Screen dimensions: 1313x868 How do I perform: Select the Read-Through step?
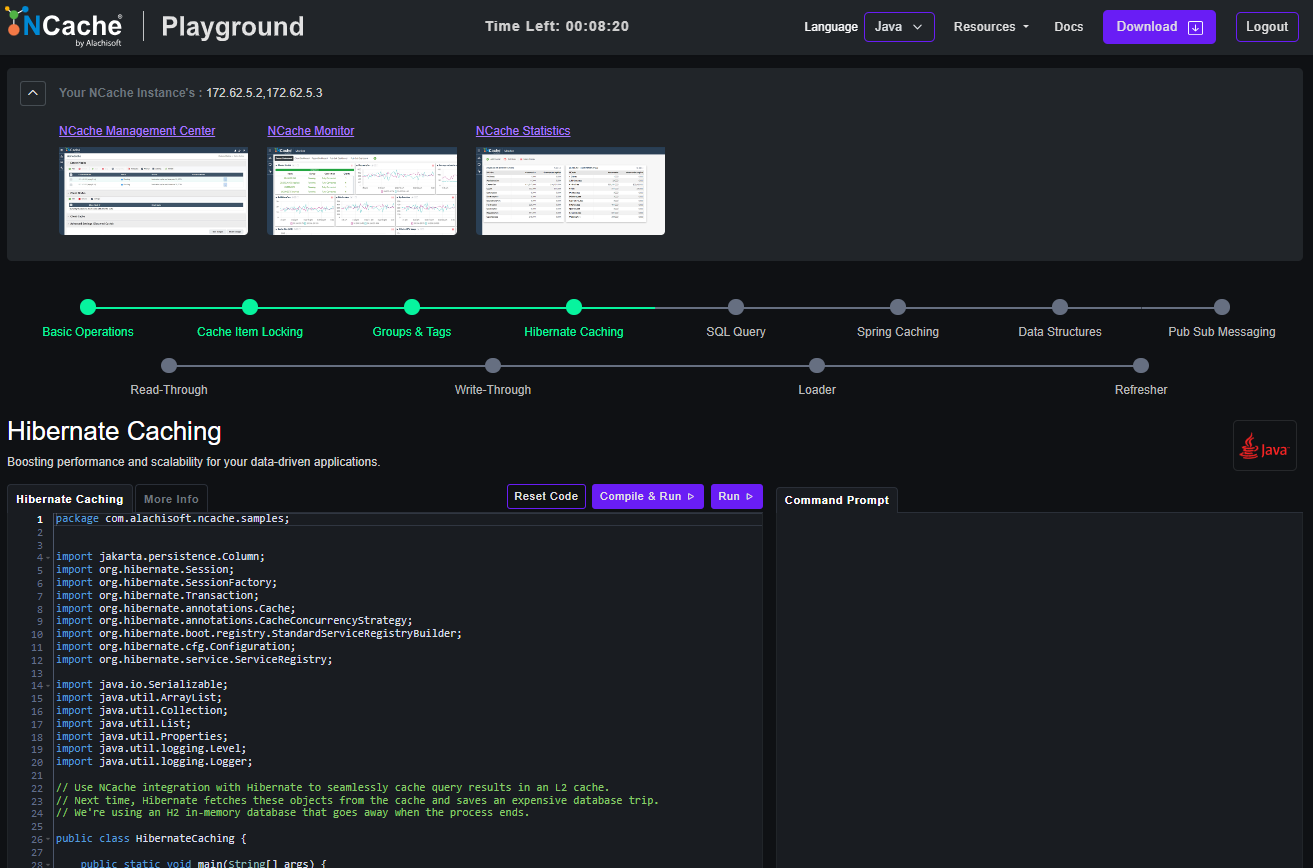pyautogui.click(x=169, y=366)
